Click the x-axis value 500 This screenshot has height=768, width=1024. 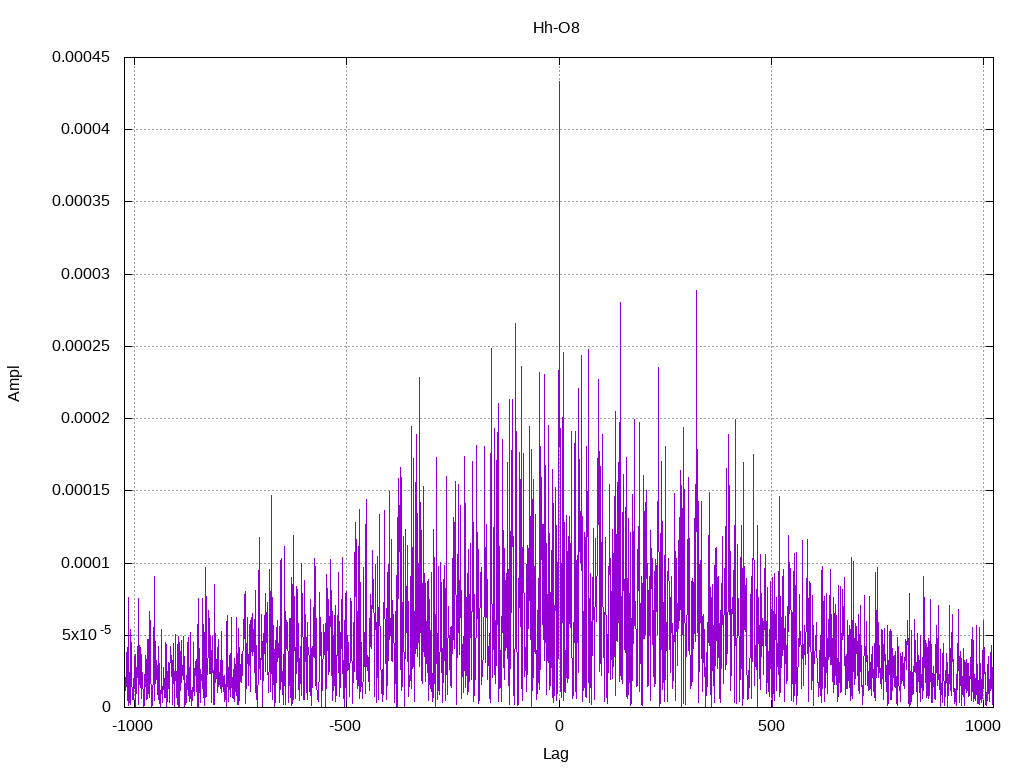(x=771, y=726)
